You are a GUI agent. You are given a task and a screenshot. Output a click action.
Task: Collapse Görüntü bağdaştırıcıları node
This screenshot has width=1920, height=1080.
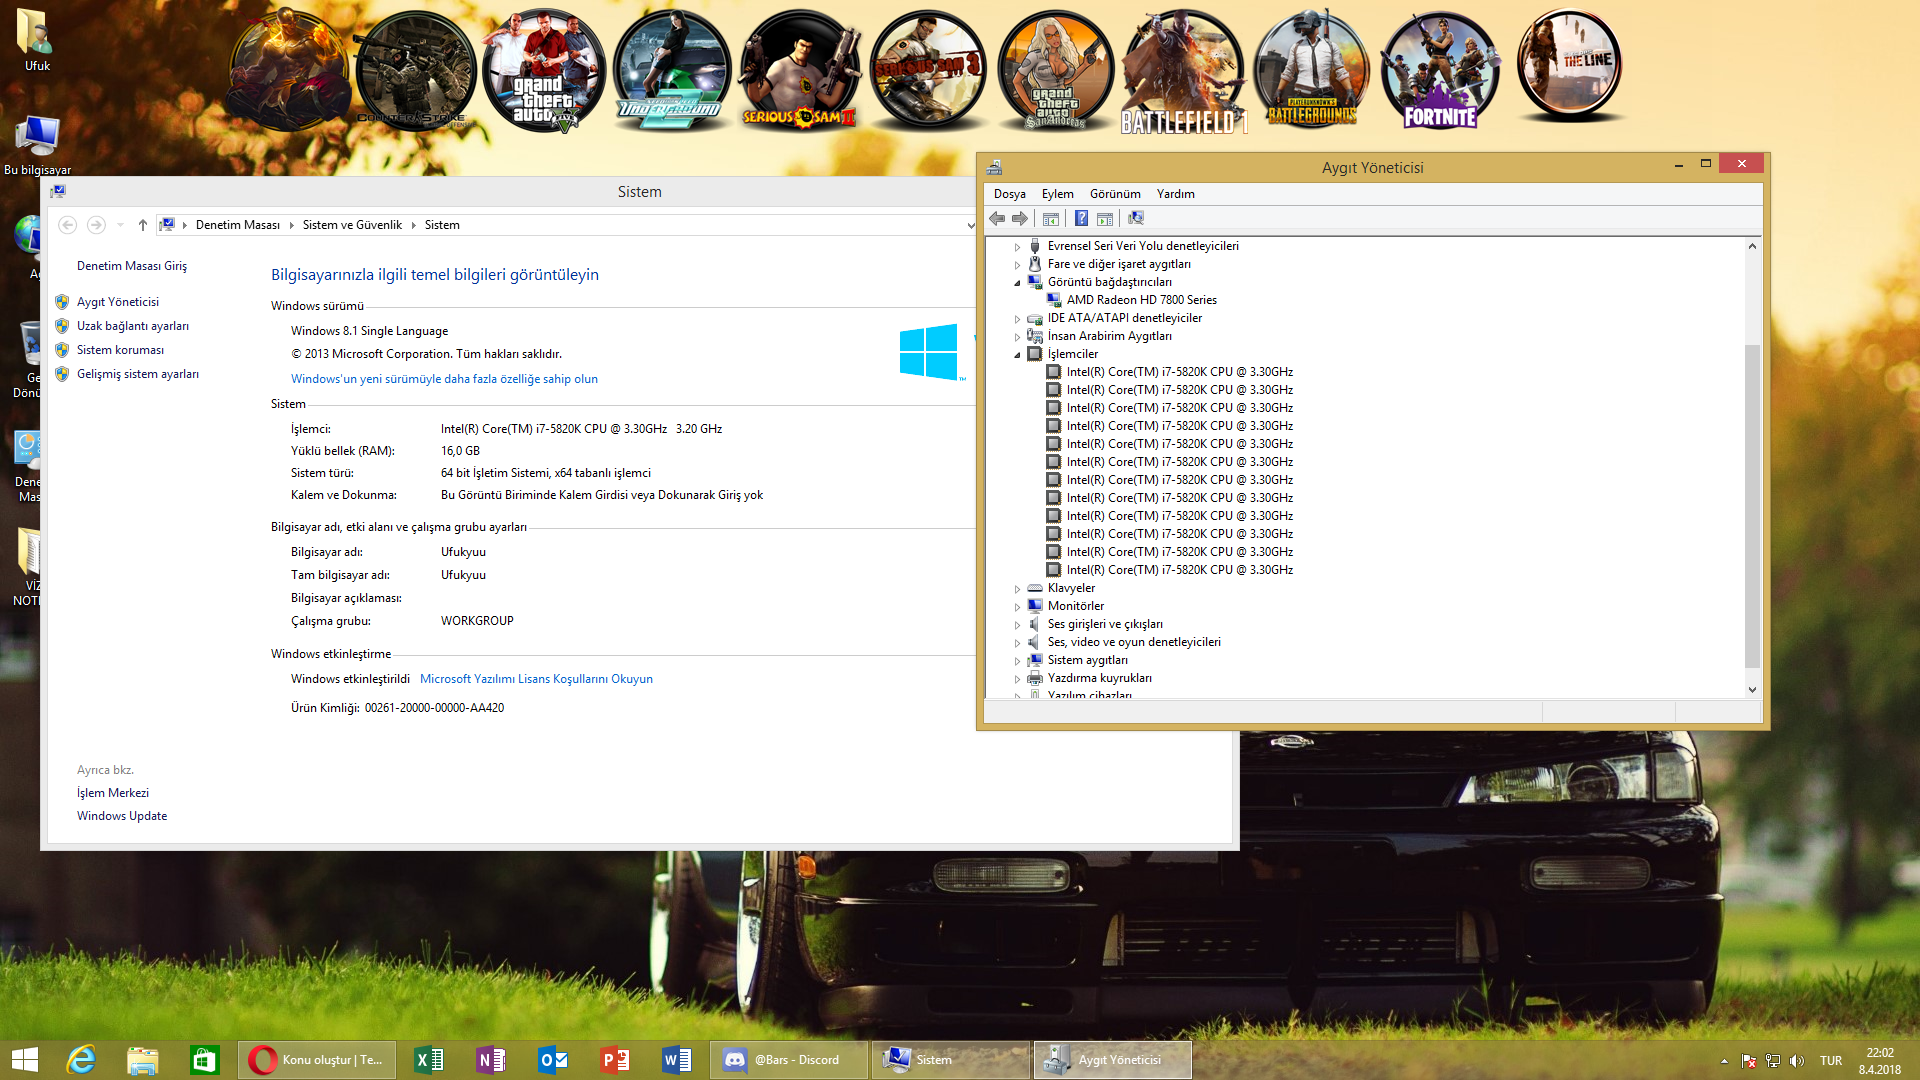(1017, 282)
